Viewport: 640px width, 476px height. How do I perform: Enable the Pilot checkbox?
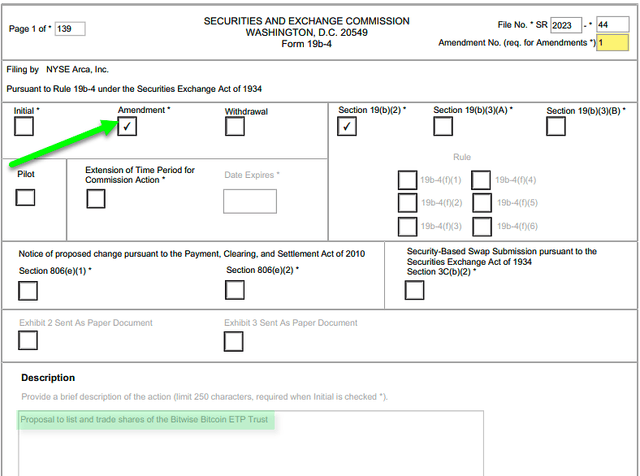pos(25,197)
